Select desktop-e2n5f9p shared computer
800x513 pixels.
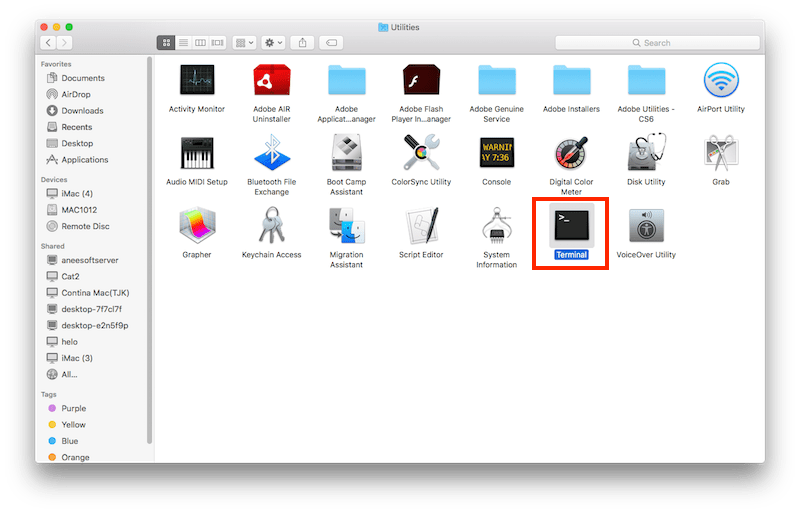pyautogui.click(x=95, y=325)
